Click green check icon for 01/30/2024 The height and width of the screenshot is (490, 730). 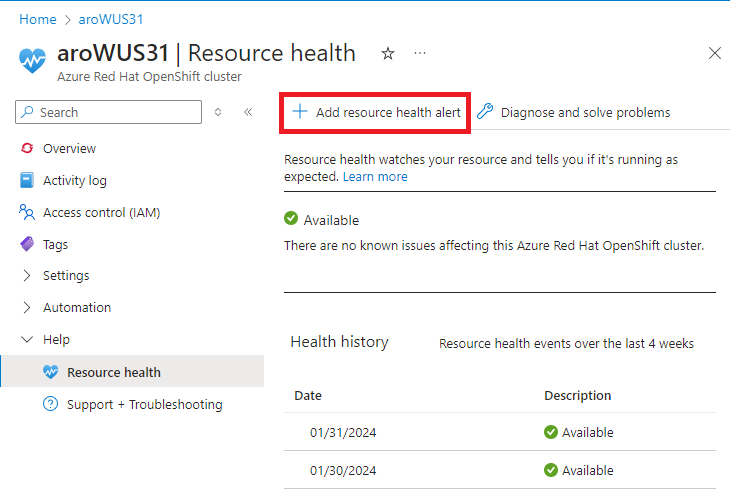(x=551, y=470)
